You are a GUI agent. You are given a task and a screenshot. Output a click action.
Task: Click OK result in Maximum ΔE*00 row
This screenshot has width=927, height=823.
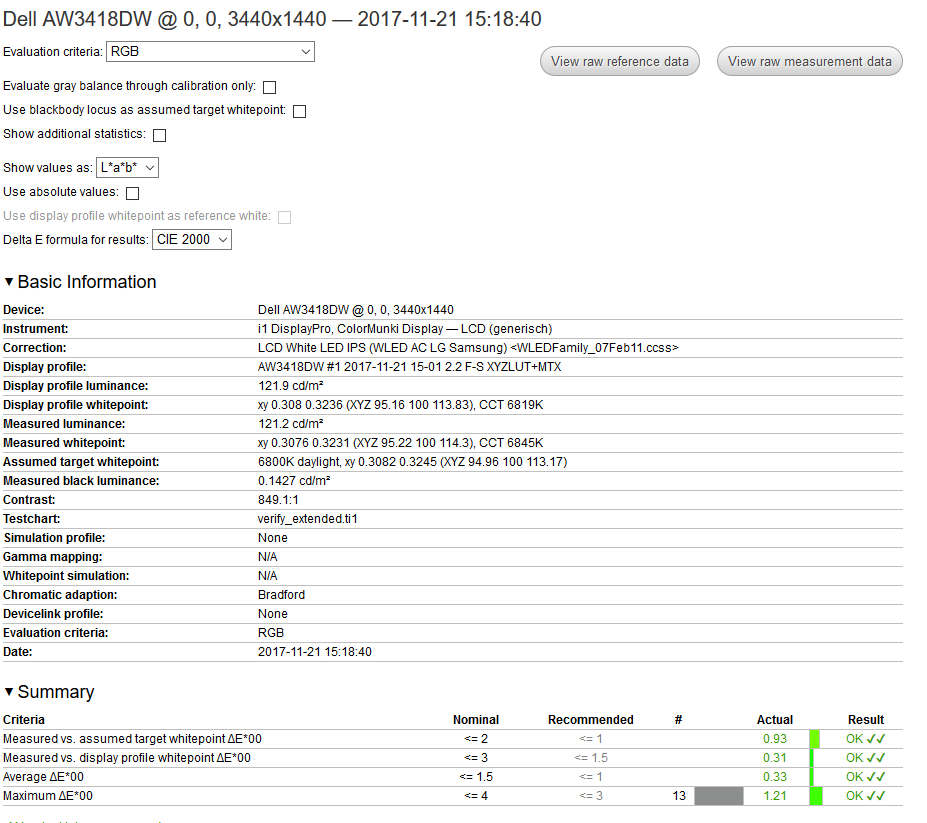(x=866, y=796)
